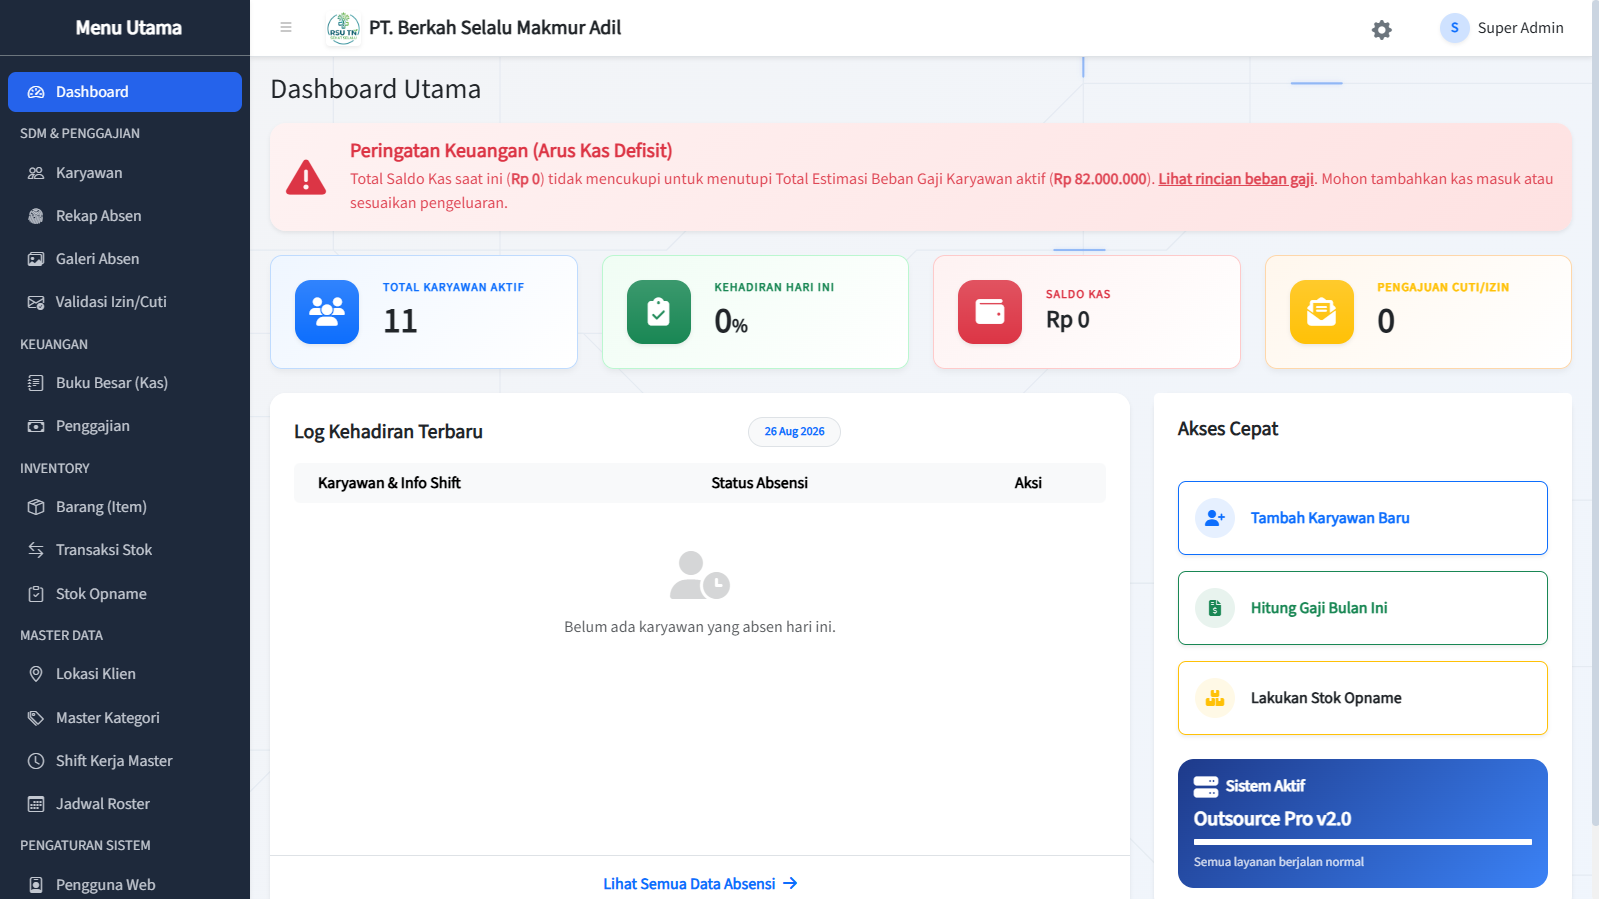The width and height of the screenshot is (1599, 899).
Task: Click the add-user icon in Tambah Karyawan Baru
Action: [1215, 518]
